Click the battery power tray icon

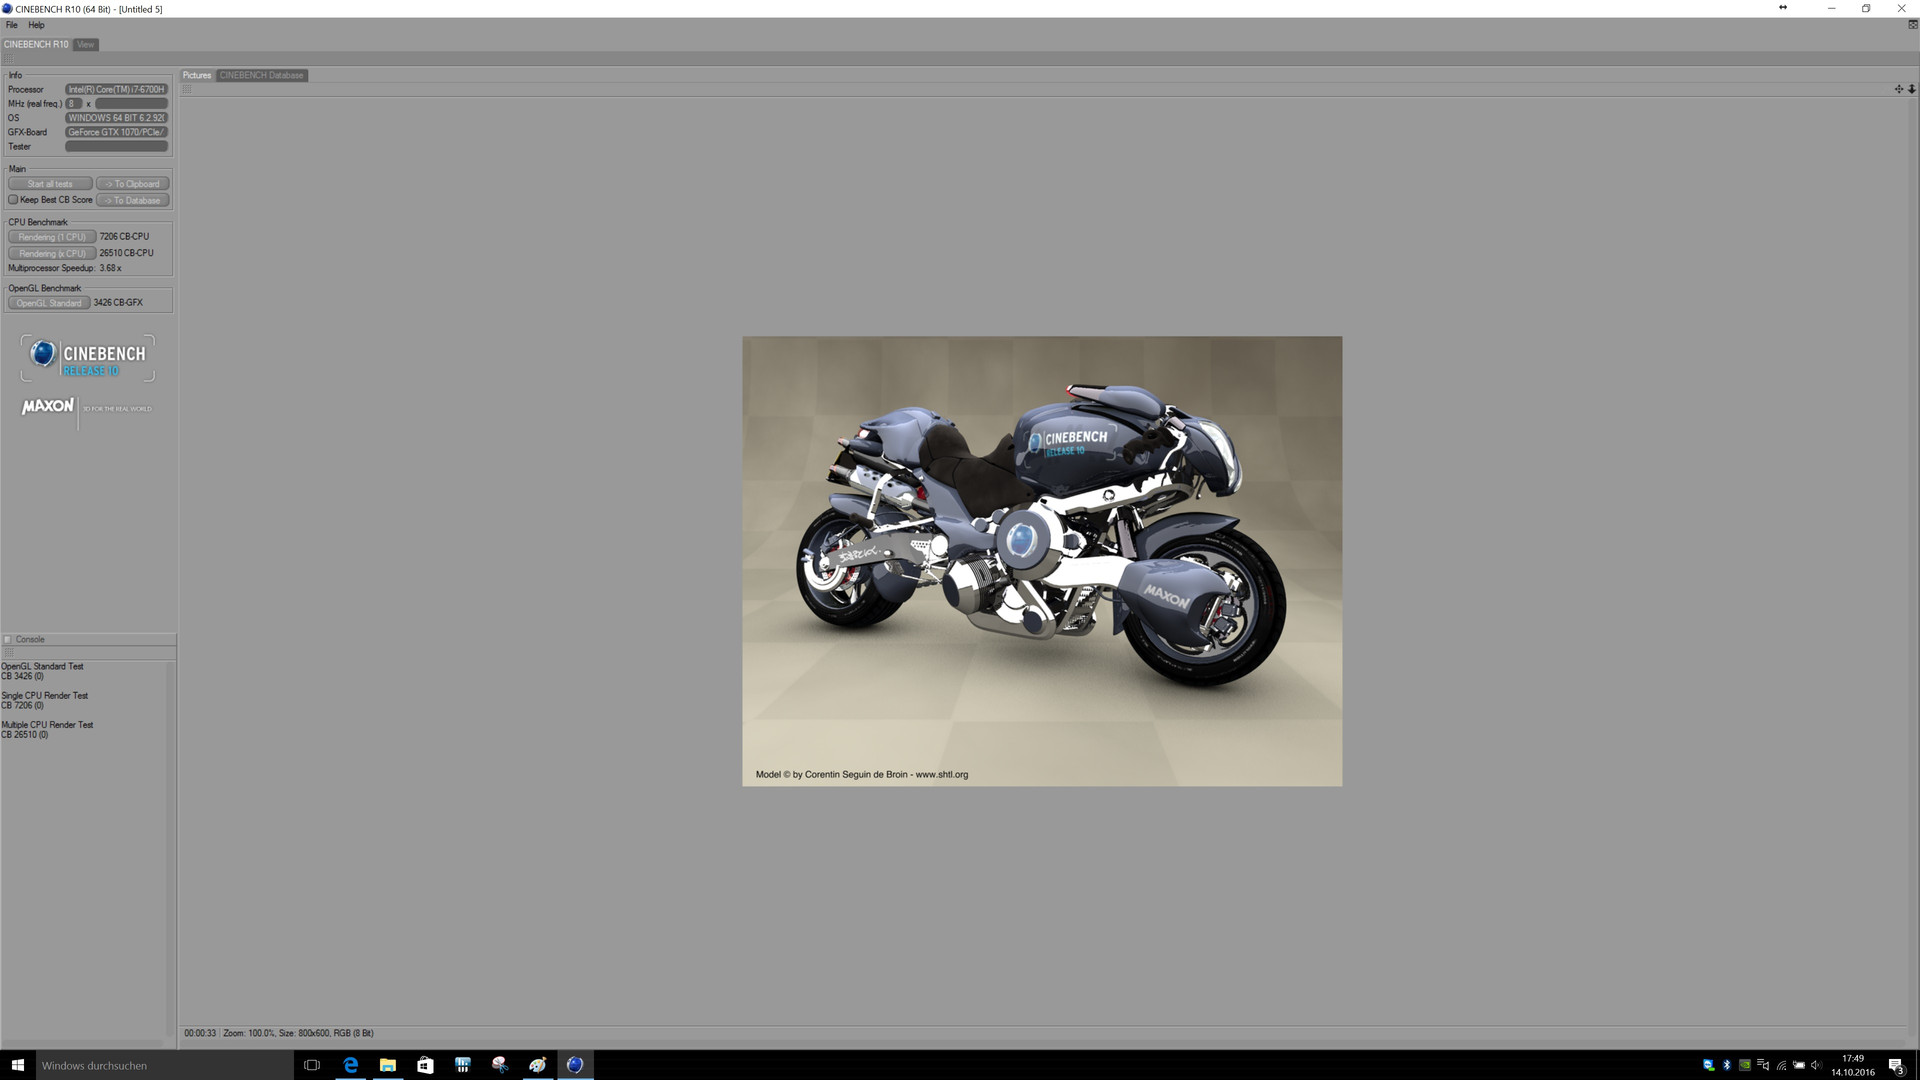click(1799, 1065)
